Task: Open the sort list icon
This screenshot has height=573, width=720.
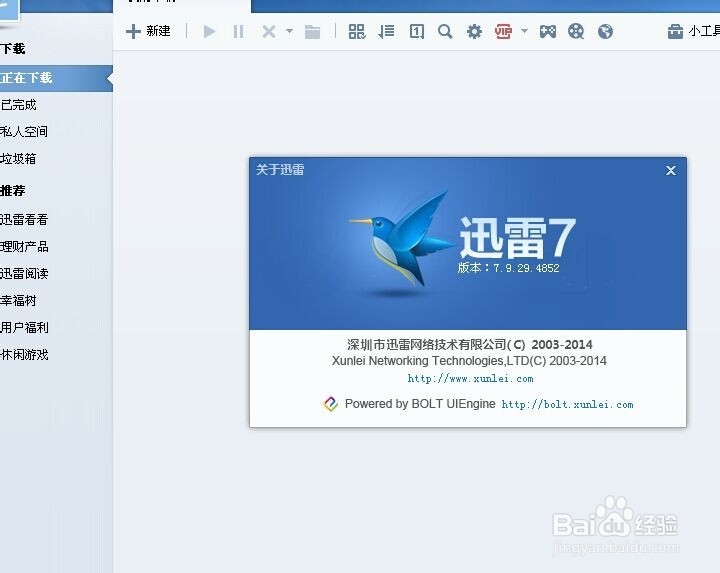Action: [x=386, y=32]
